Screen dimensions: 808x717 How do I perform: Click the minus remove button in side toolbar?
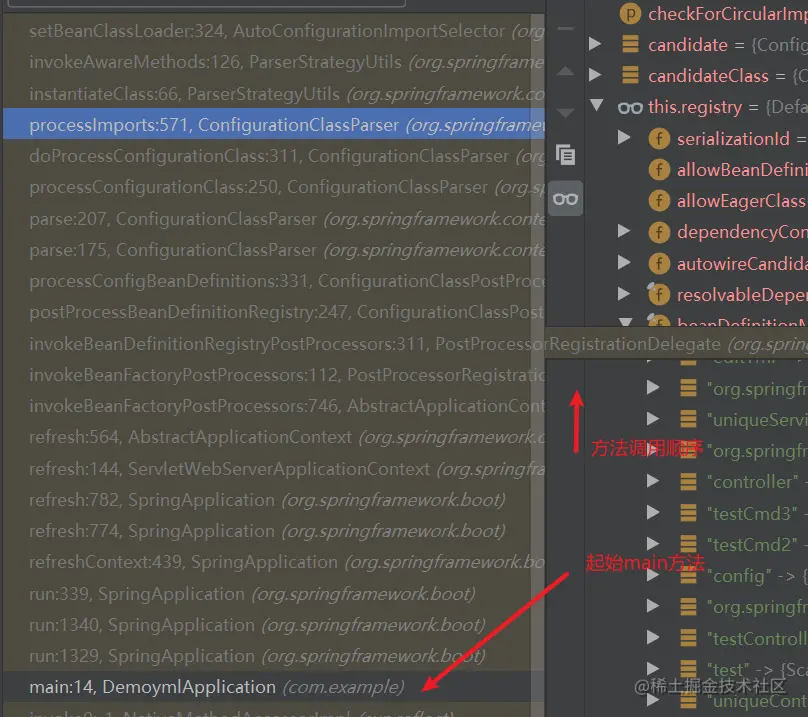[x=565, y=29]
